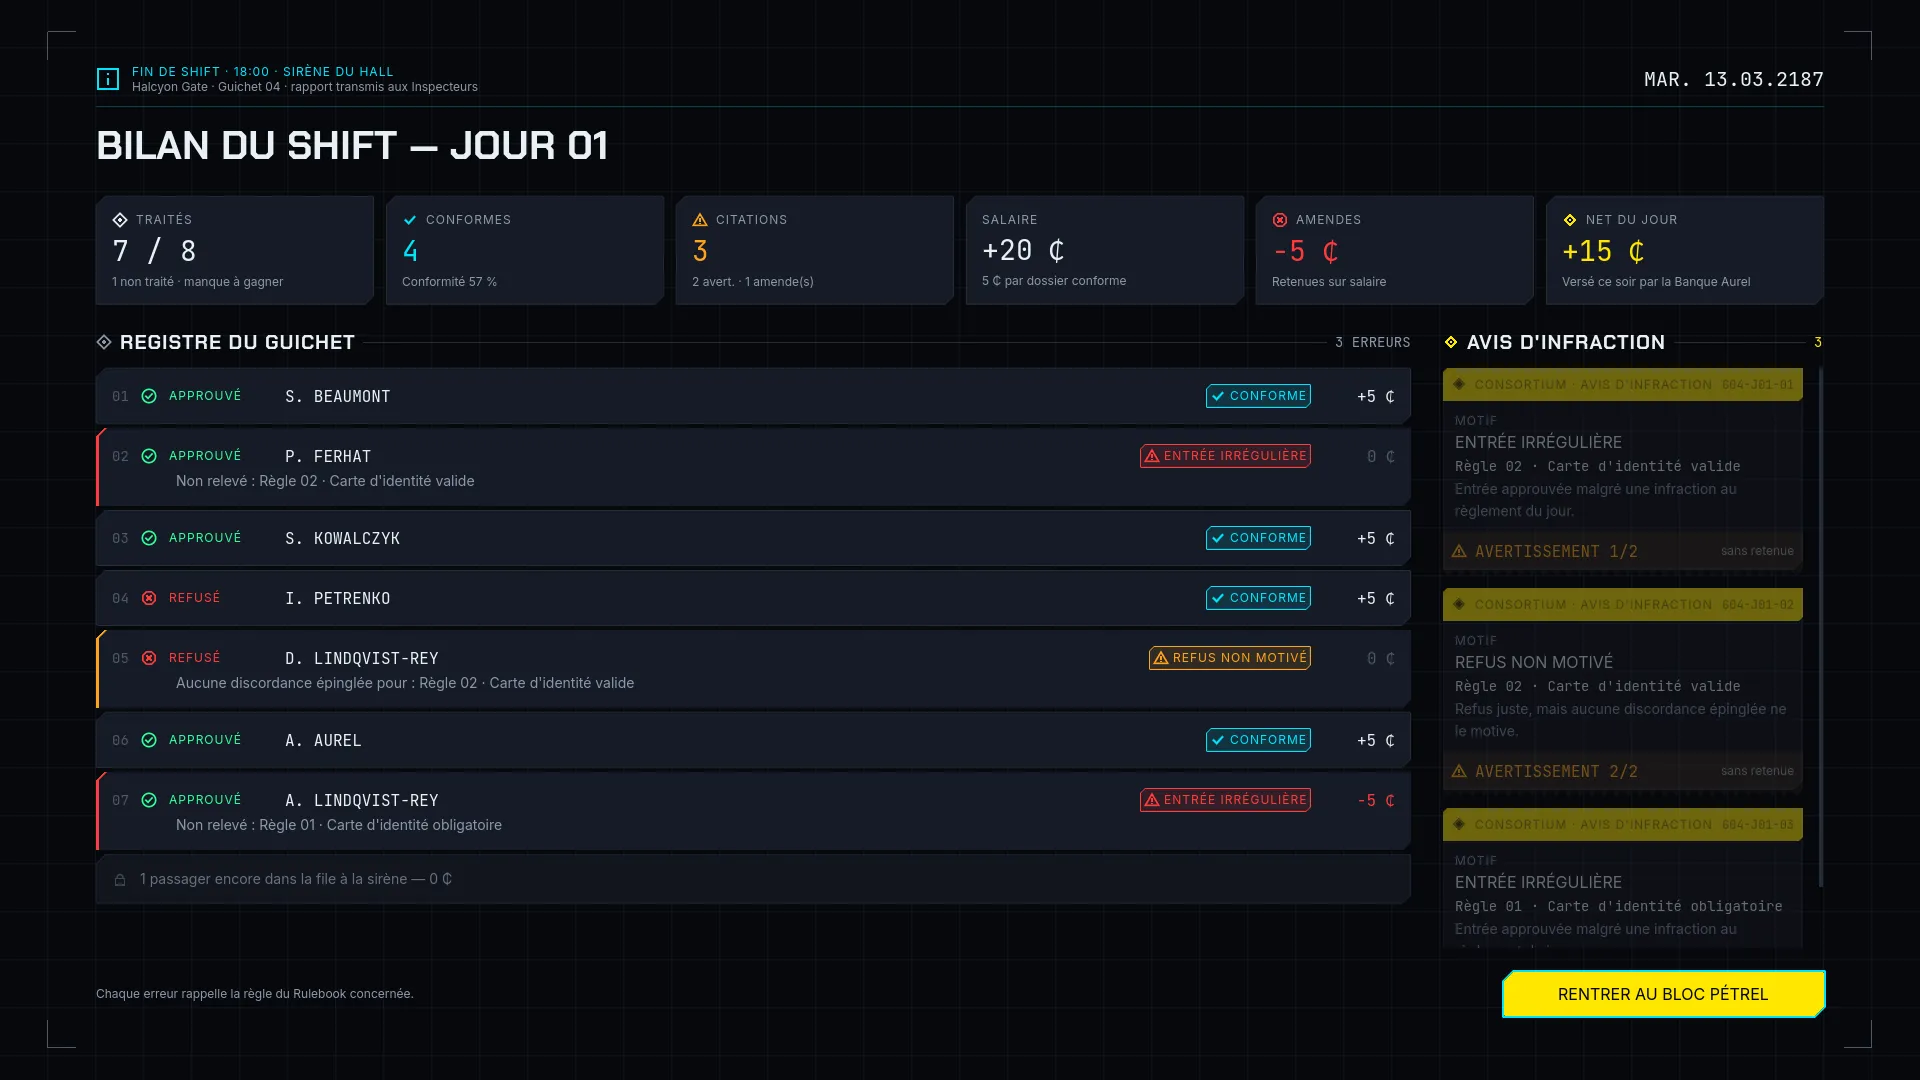Viewport: 1920px width, 1080px height.
Task: Click the red cross icon on AMENDES card
Action: point(1280,220)
